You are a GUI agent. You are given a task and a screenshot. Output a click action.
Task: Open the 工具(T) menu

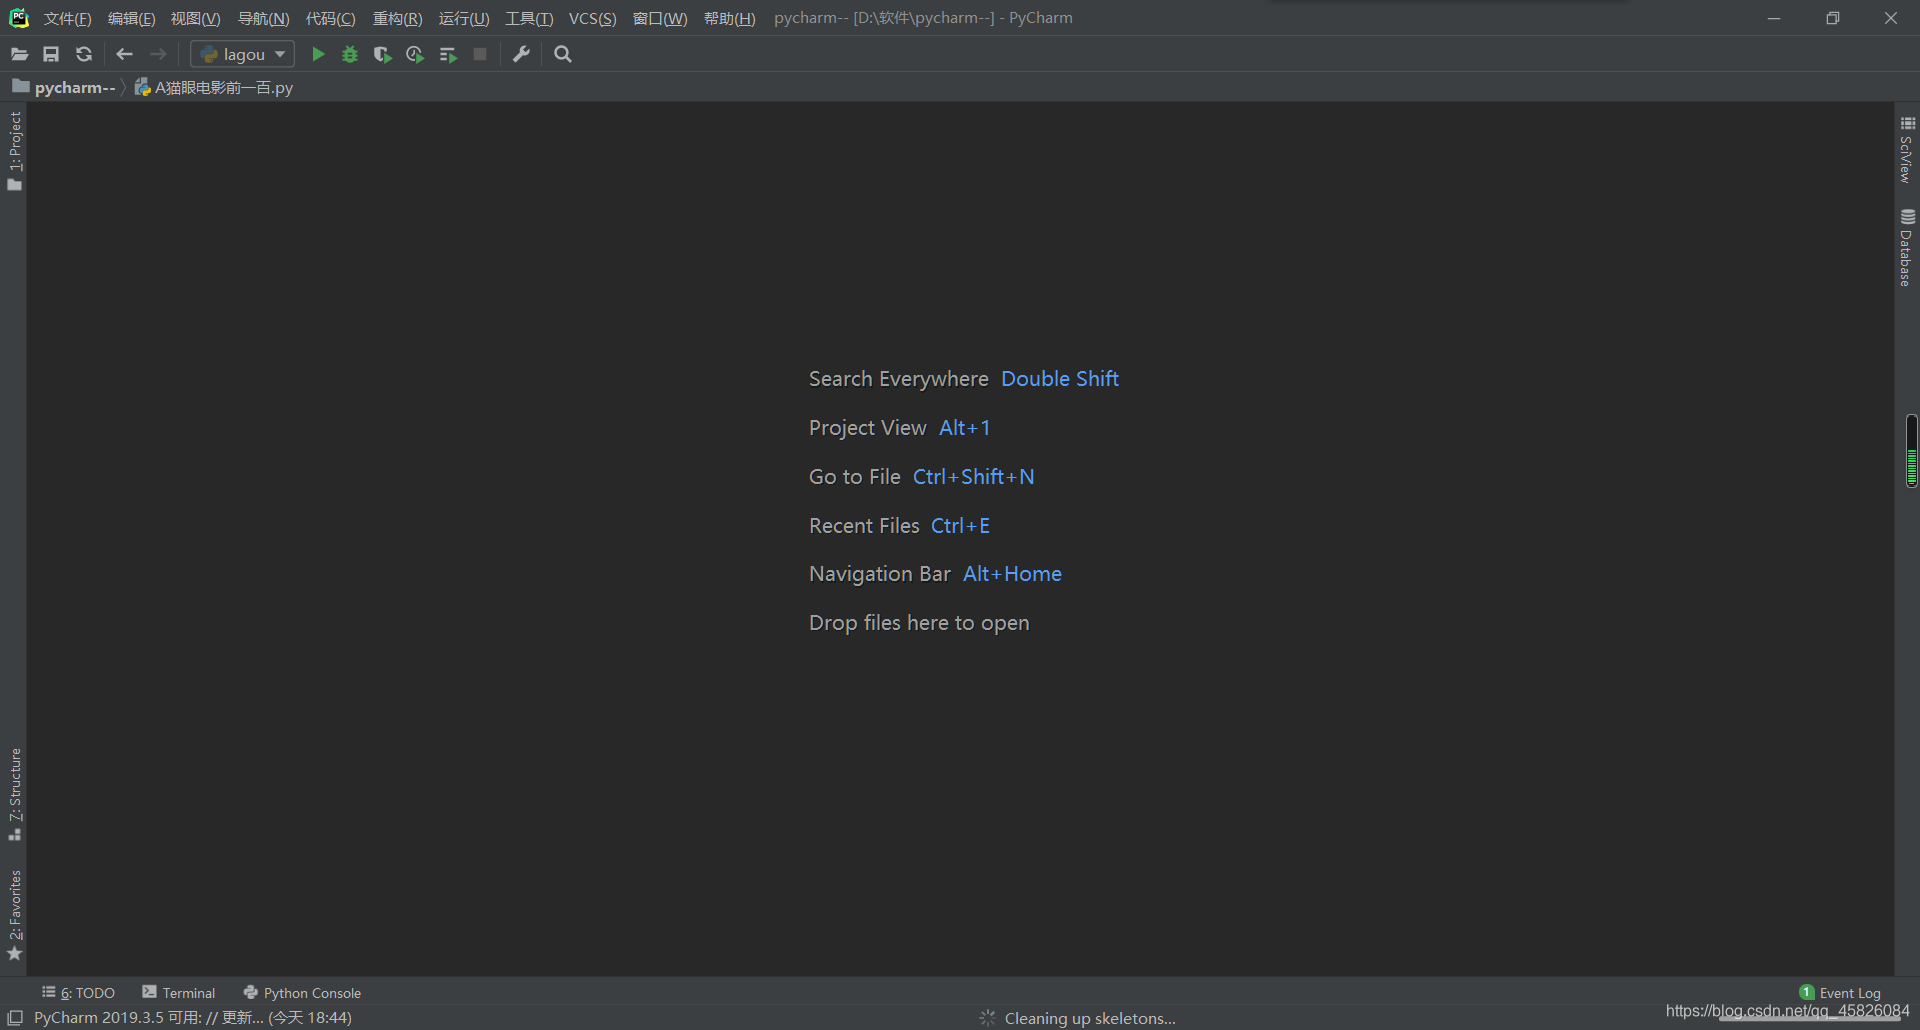[x=529, y=18]
